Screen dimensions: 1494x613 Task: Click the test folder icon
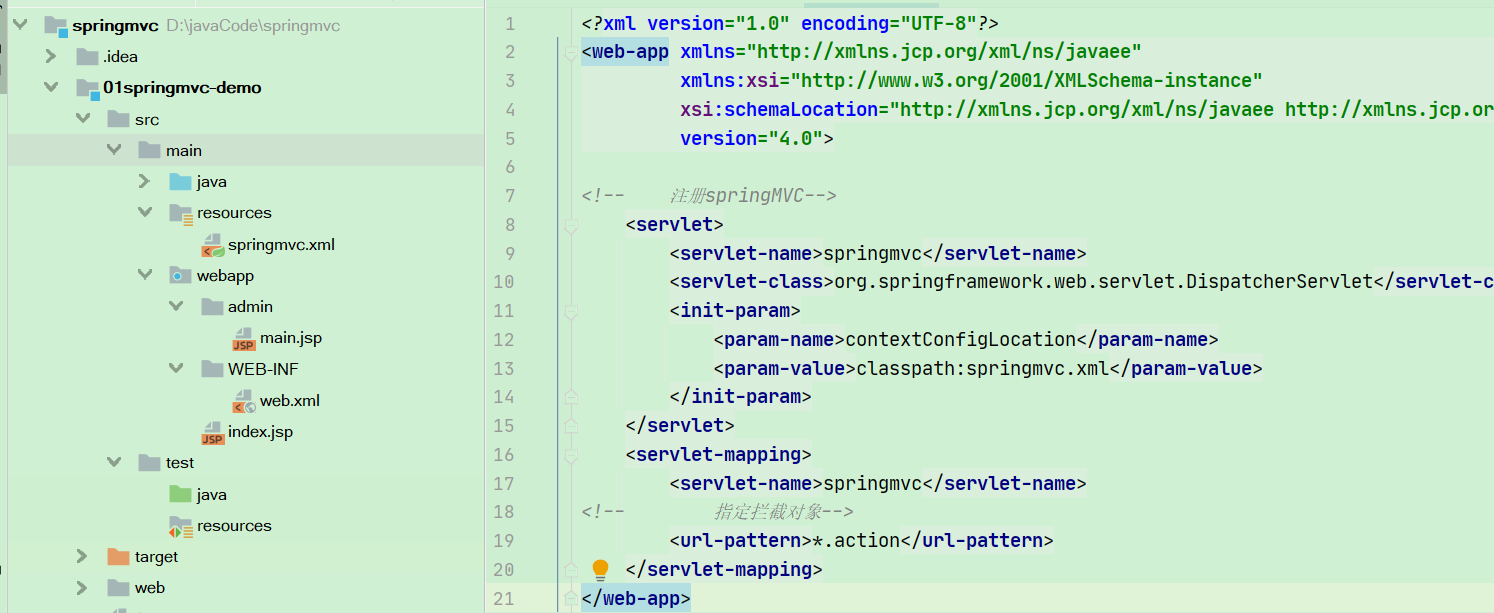point(149,463)
